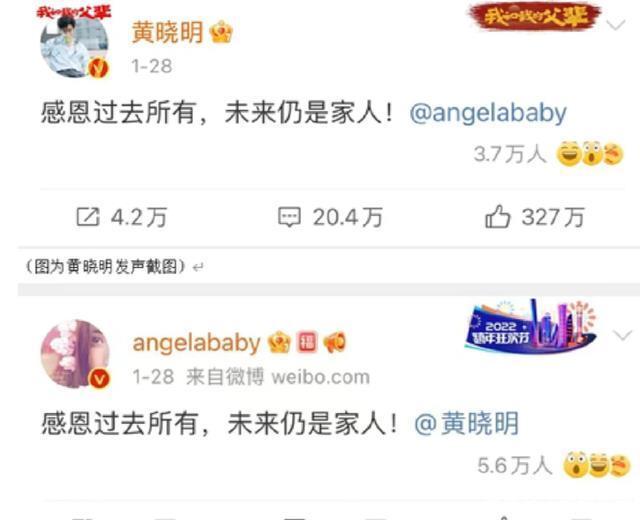Click the 黄晓明 username

pos(167,32)
